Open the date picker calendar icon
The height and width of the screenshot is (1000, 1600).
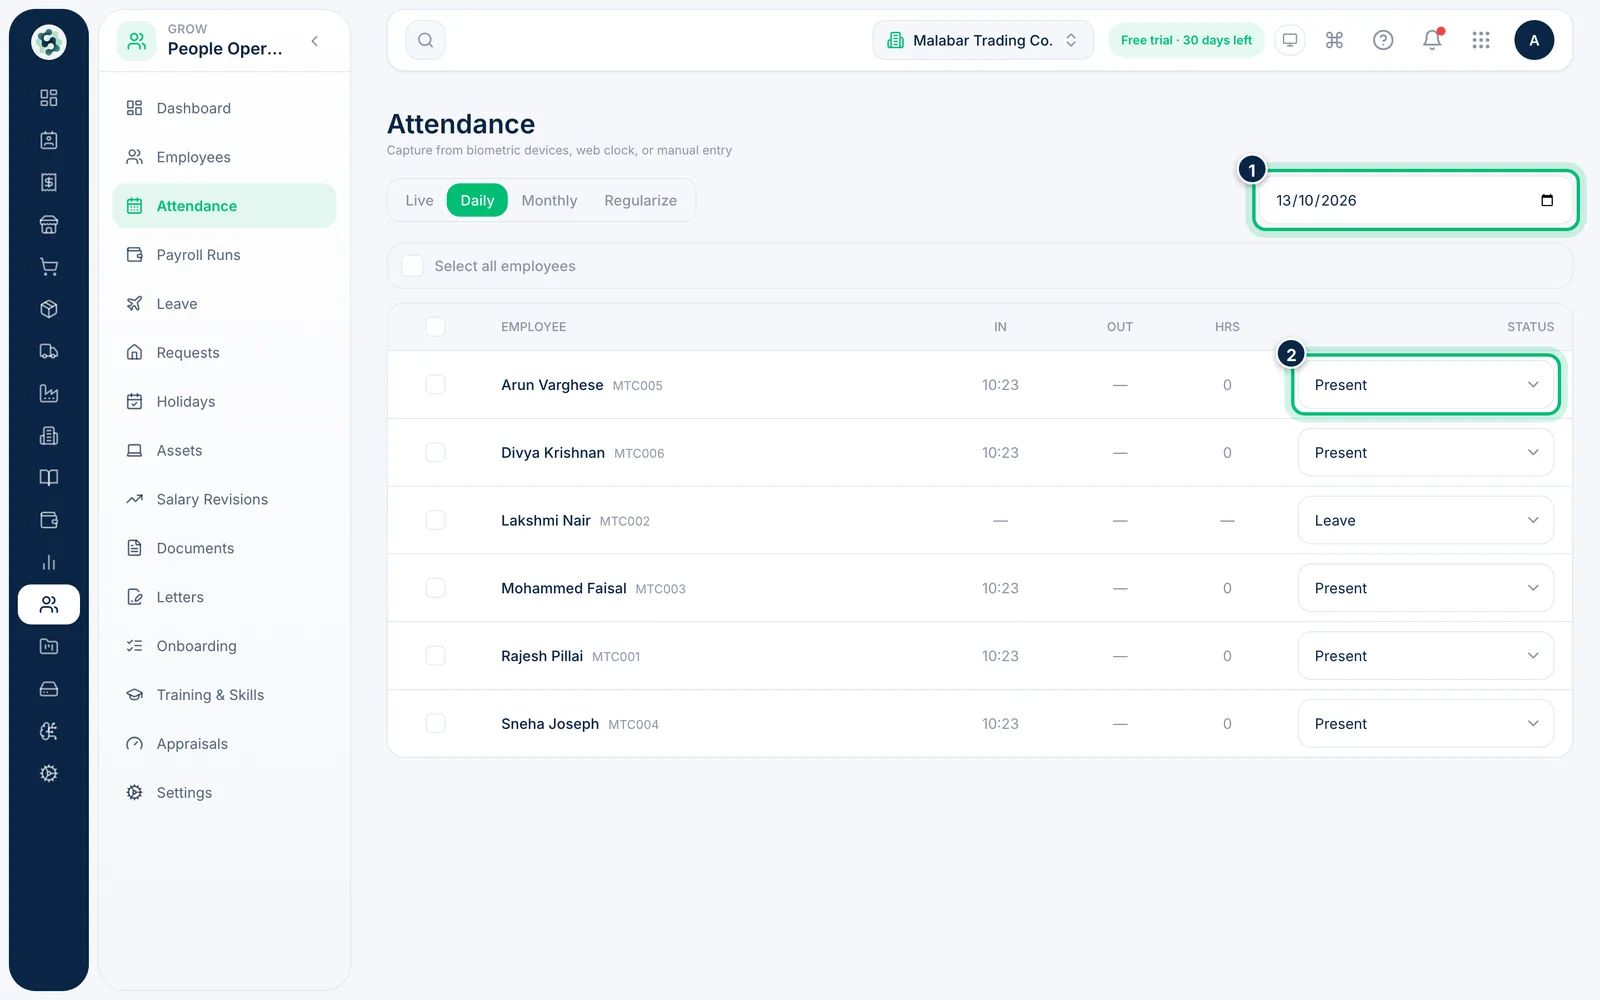click(1547, 200)
